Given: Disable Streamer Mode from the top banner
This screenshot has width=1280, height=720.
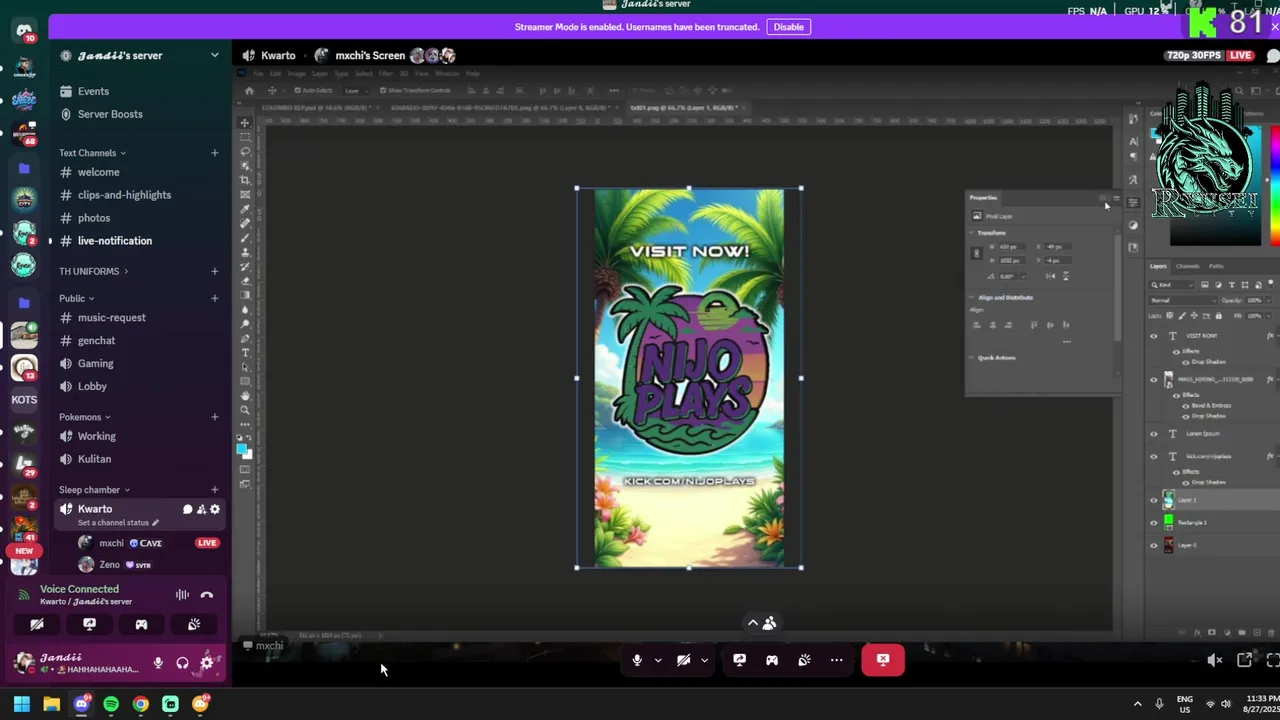Looking at the screenshot, I should click(x=788, y=27).
